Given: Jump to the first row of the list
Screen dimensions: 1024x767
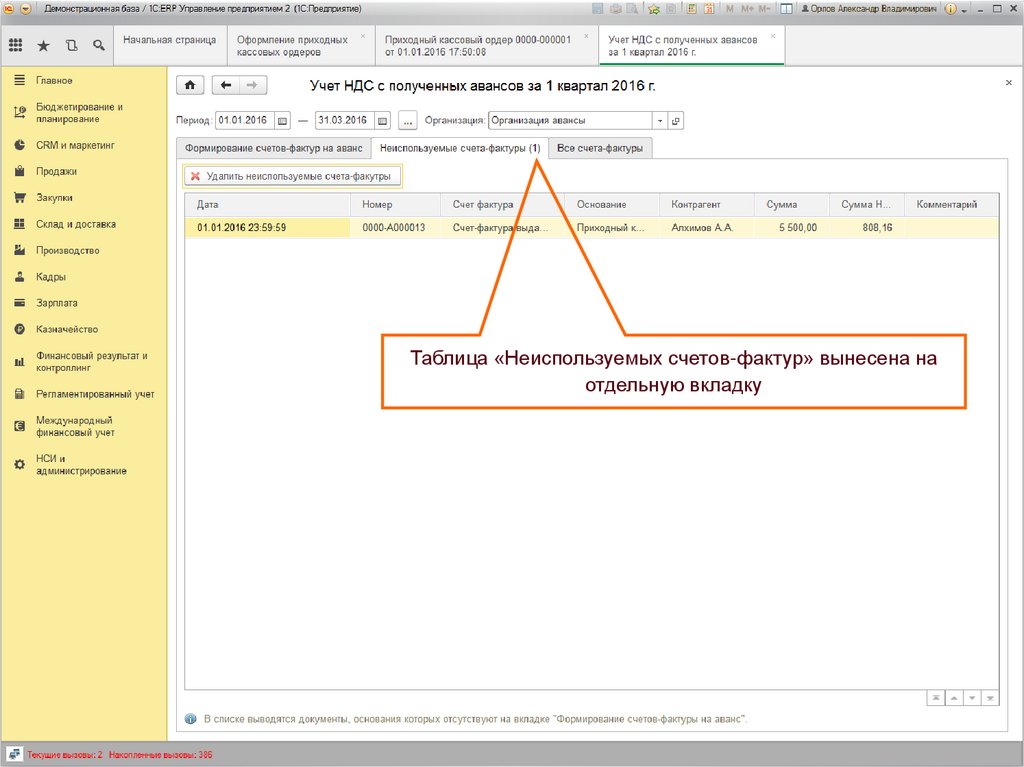Looking at the screenshot, I should coord(936,697).
